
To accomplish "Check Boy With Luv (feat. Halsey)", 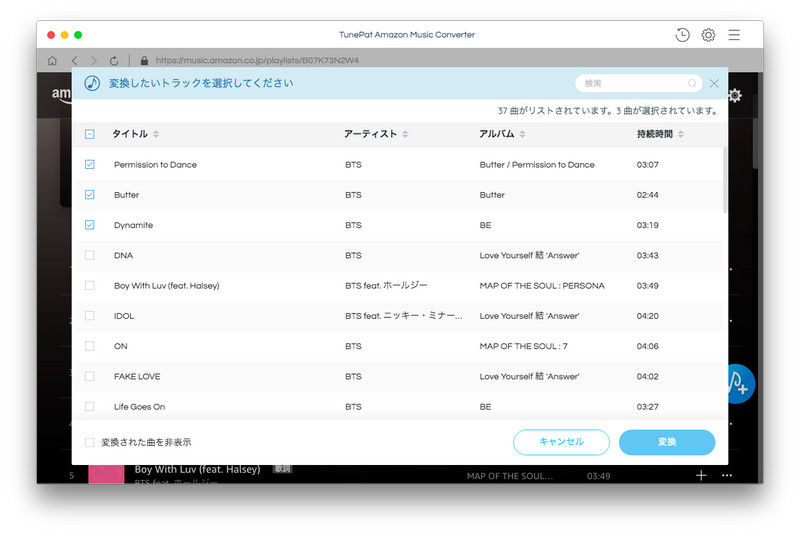I will pos(90,286).
